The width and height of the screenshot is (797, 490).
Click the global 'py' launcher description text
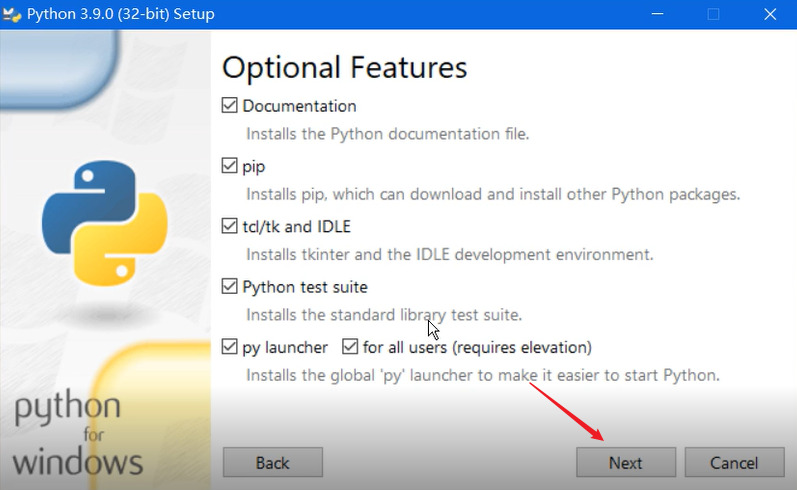[x=483, y=375]
